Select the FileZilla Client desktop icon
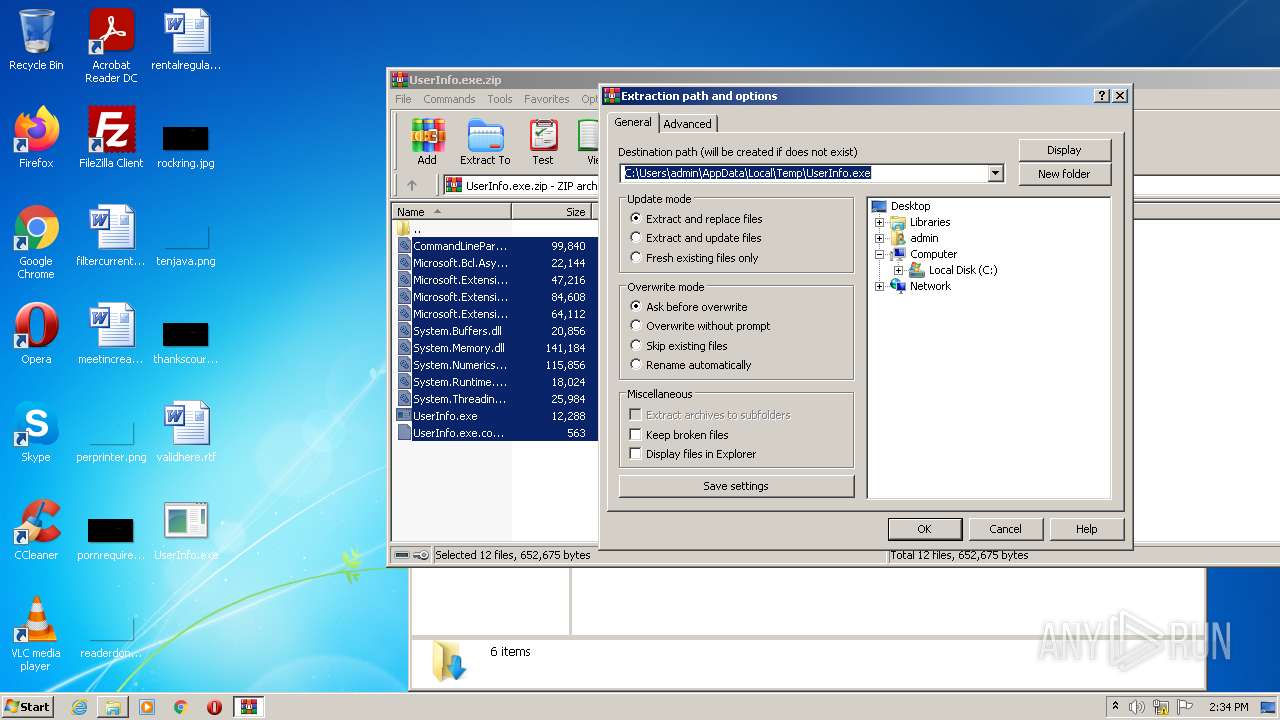The image size is (1280, 720). [111, 138]
